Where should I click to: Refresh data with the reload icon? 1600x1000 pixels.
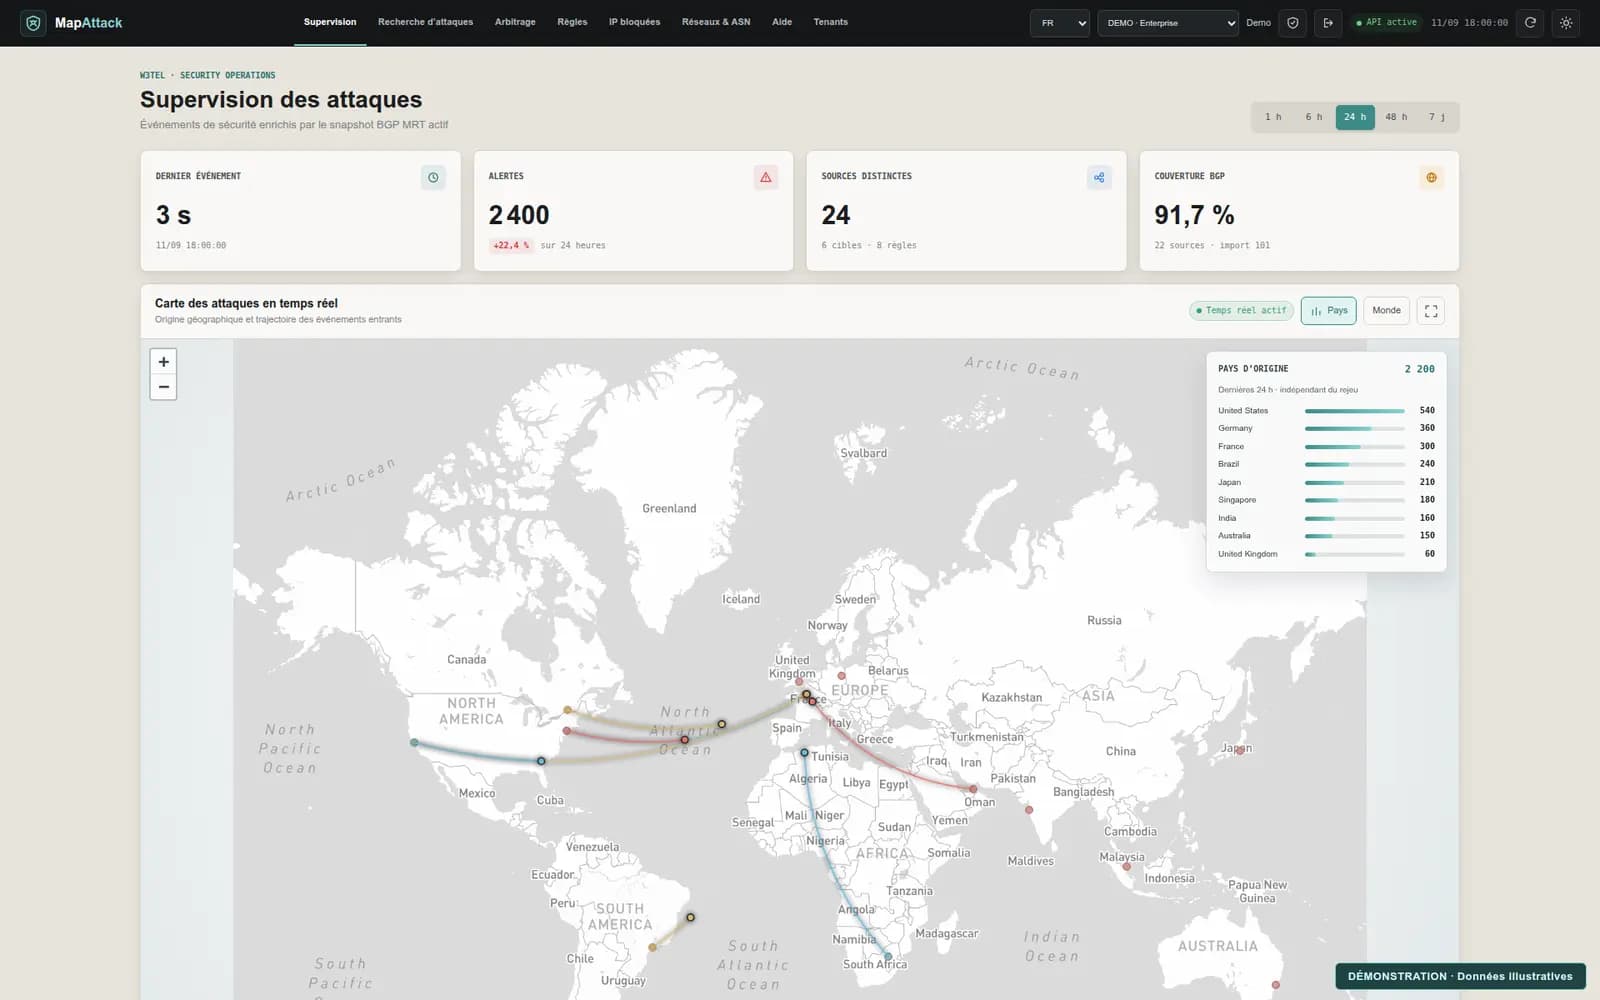tap(1530, 22)
